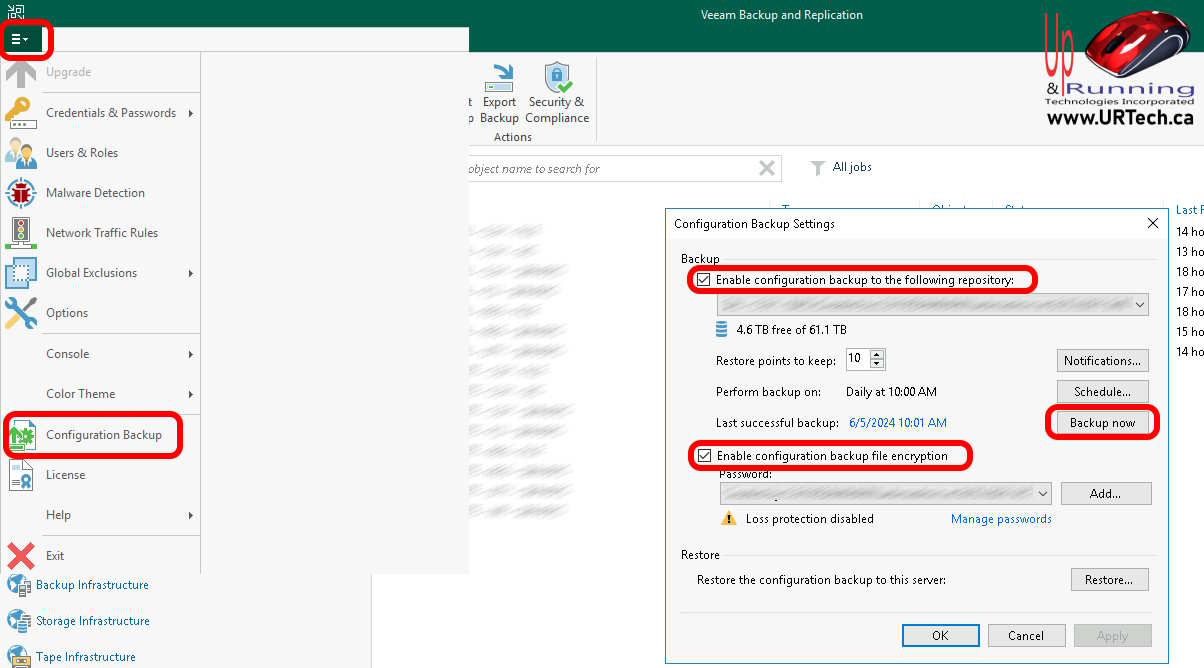
Task: Click the red Exit X icon
Action: 21,556
